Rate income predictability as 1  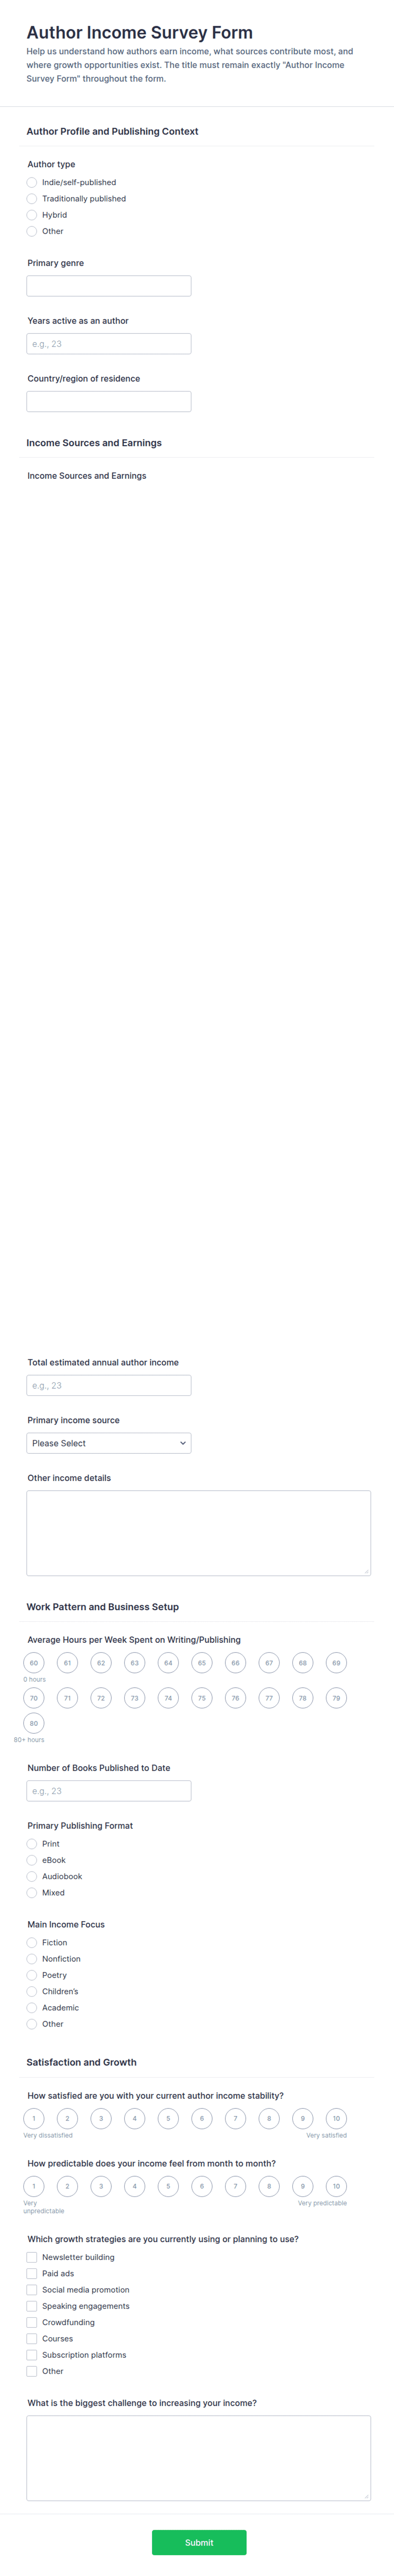34,2186
